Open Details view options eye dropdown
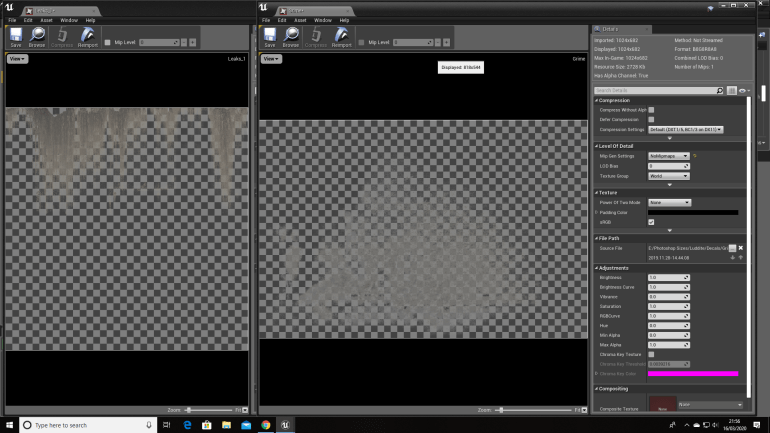The height and width of the screenshot is (433, 770). point(744,90)
